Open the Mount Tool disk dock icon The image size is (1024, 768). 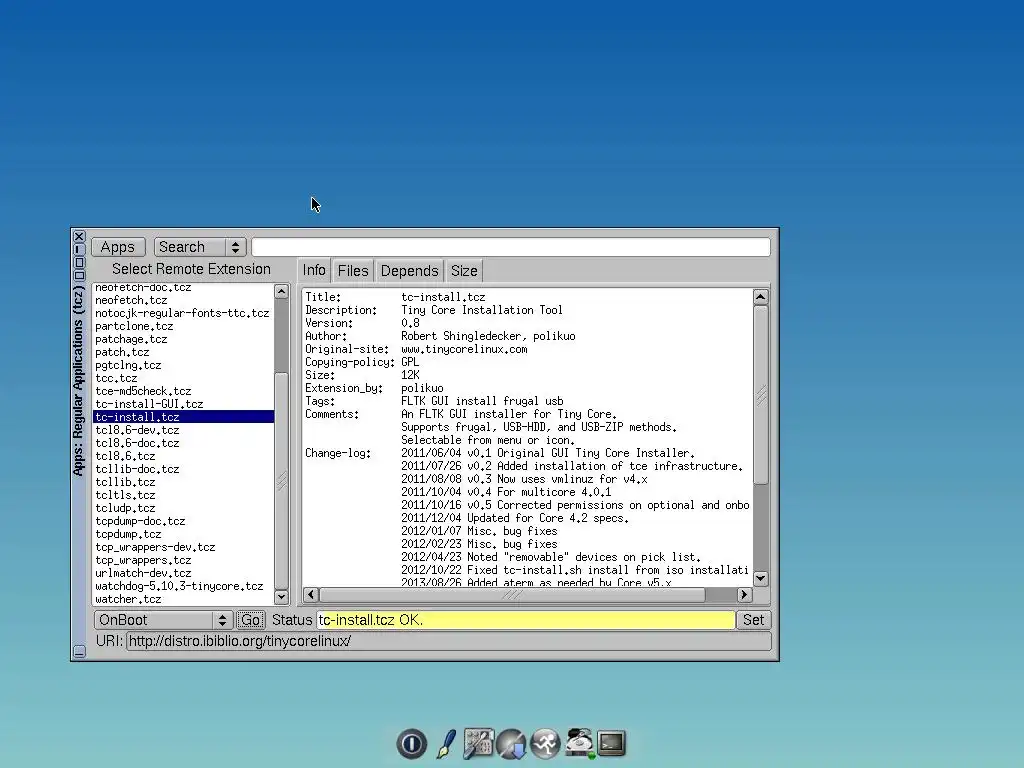579,744
